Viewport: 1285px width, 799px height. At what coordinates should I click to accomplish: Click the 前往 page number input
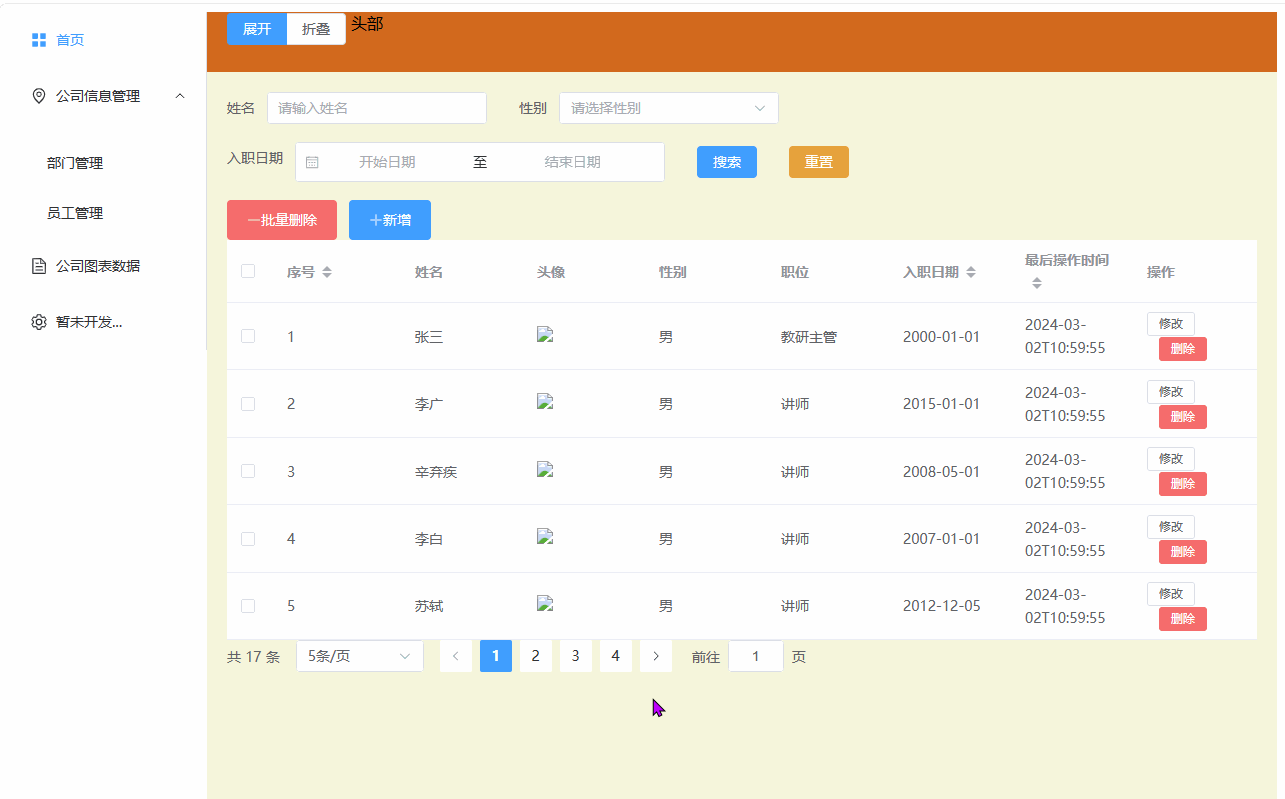pyautogui.click(x=756, y=656)
